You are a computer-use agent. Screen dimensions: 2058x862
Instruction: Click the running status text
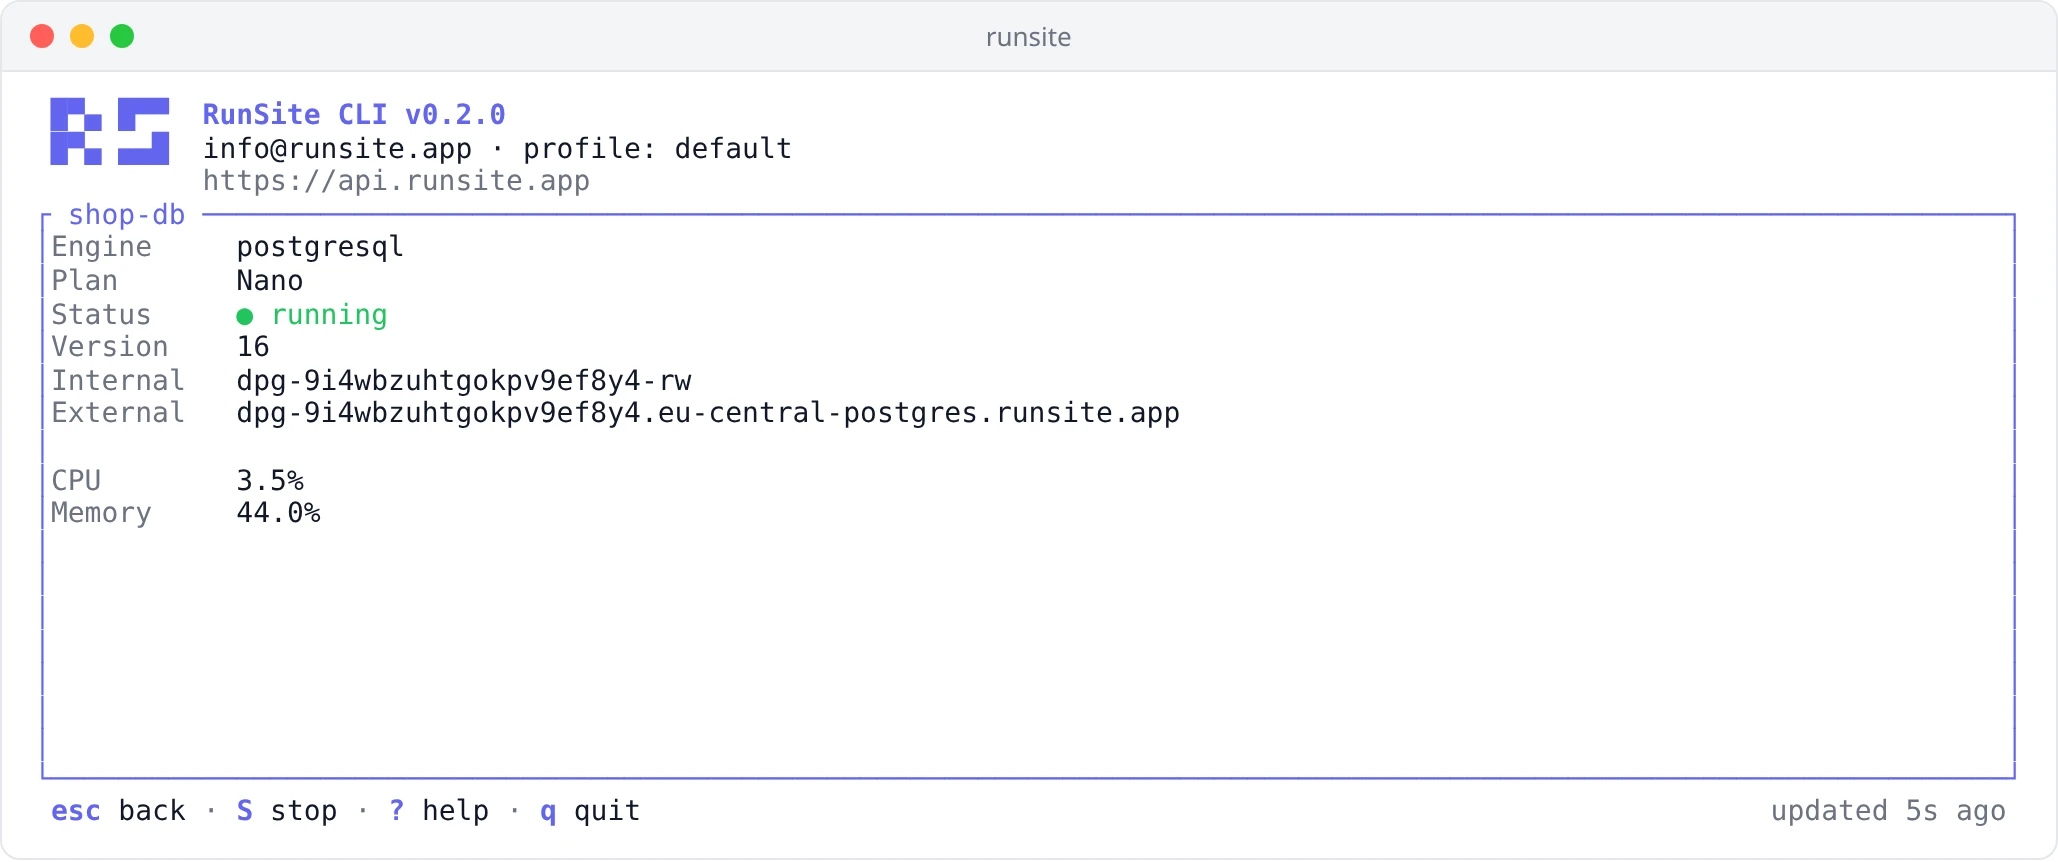[329, 315]
